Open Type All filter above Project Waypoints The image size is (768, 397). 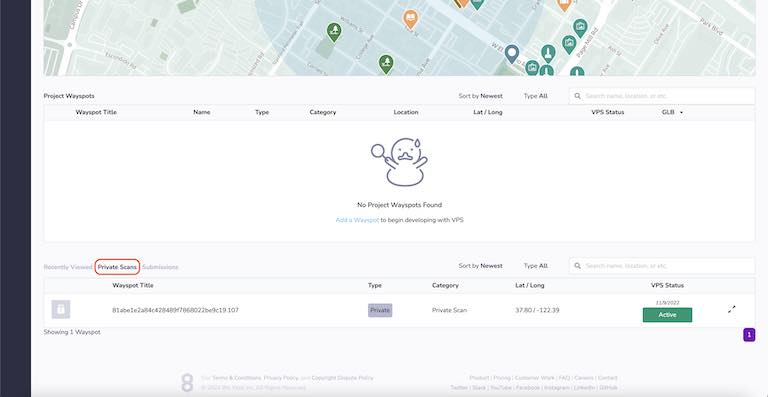click(535, 96)
